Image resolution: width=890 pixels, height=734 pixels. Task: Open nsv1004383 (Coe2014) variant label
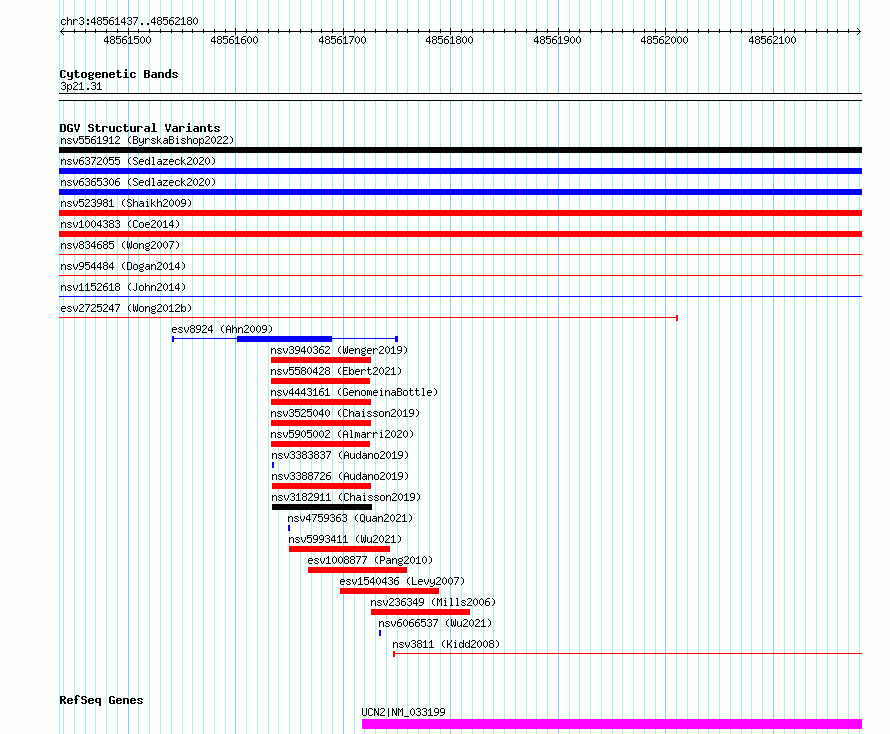(120, 224)
